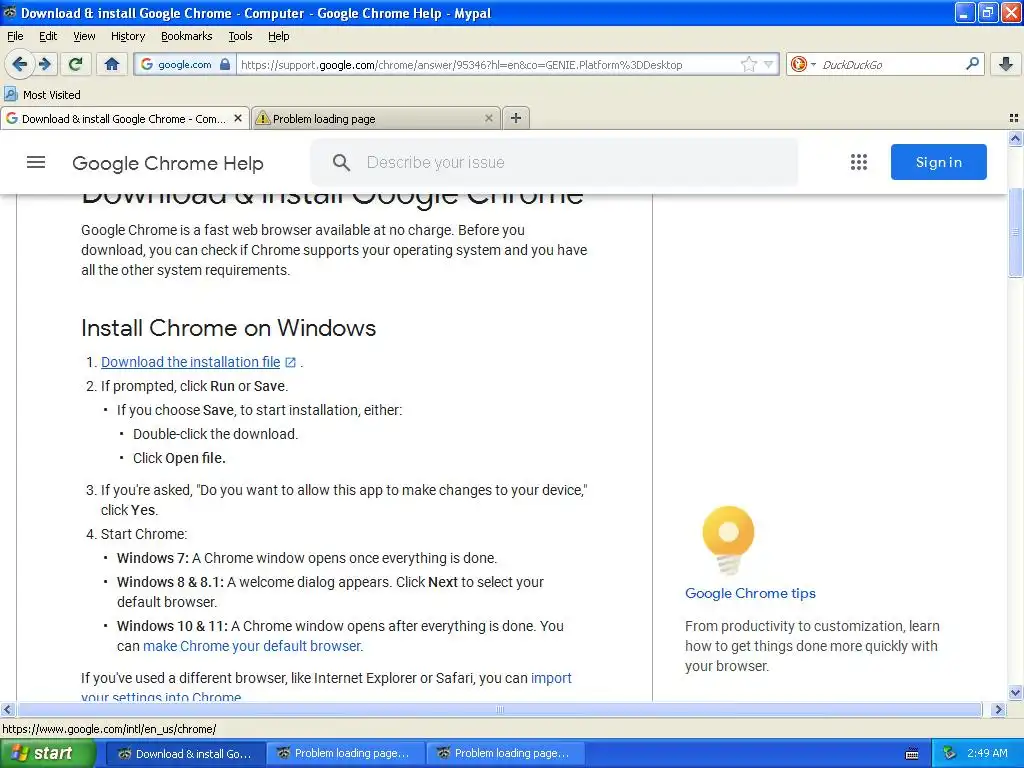
Task: Bookmark this page with the star icon
Action: coord(748,64)
